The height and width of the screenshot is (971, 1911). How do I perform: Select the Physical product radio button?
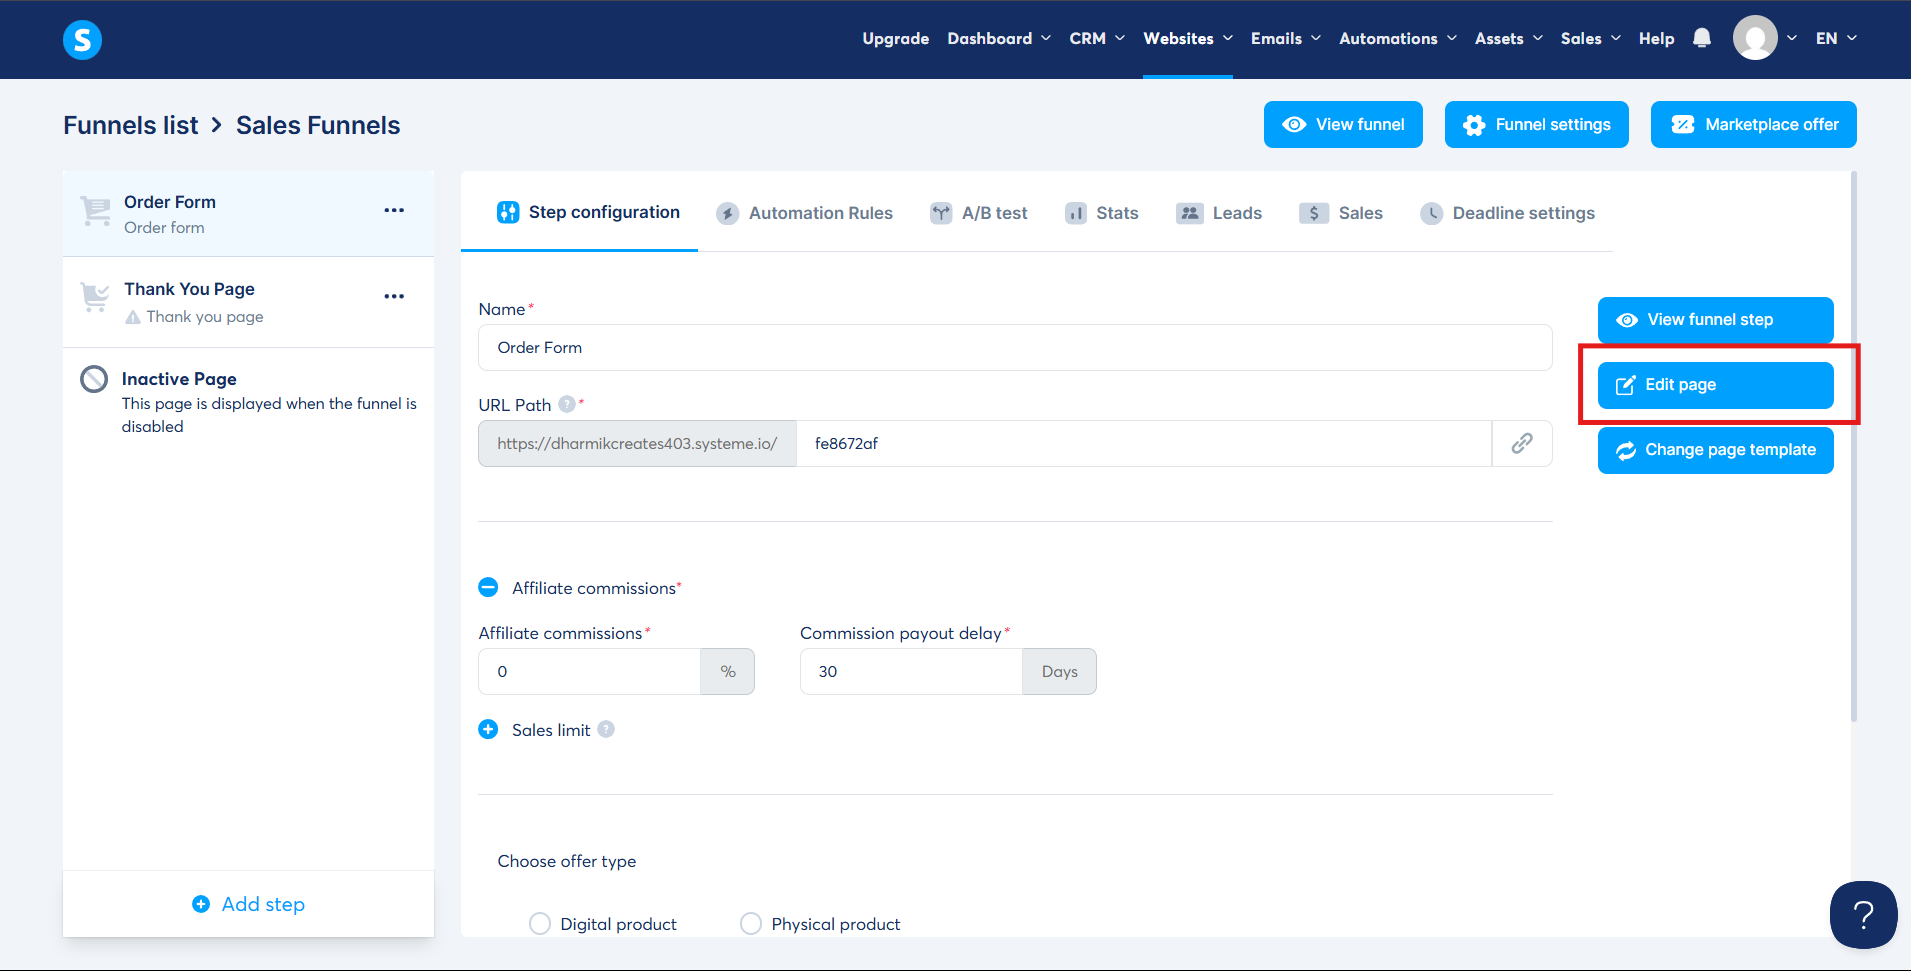pos(751,924)
